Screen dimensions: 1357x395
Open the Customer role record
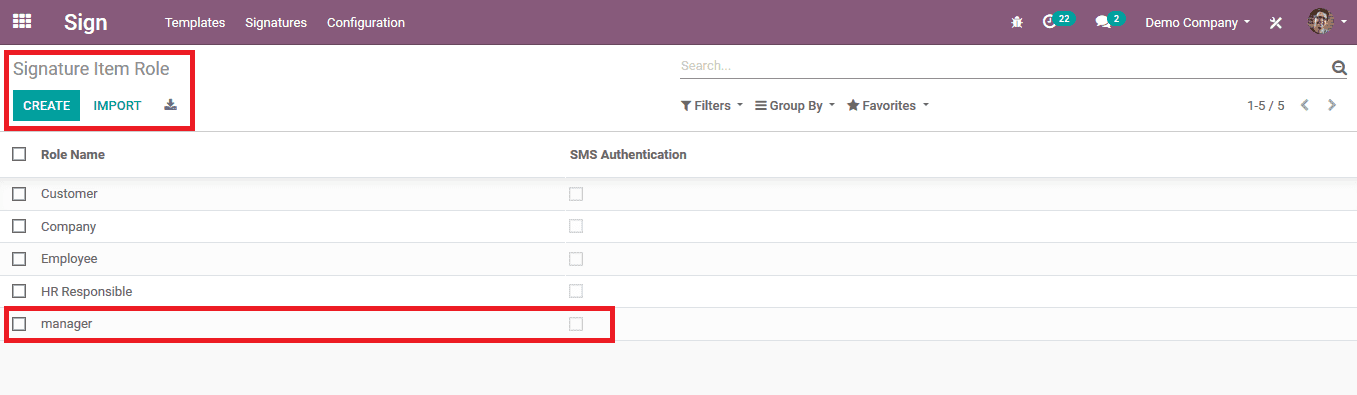(x=69, y=194)
